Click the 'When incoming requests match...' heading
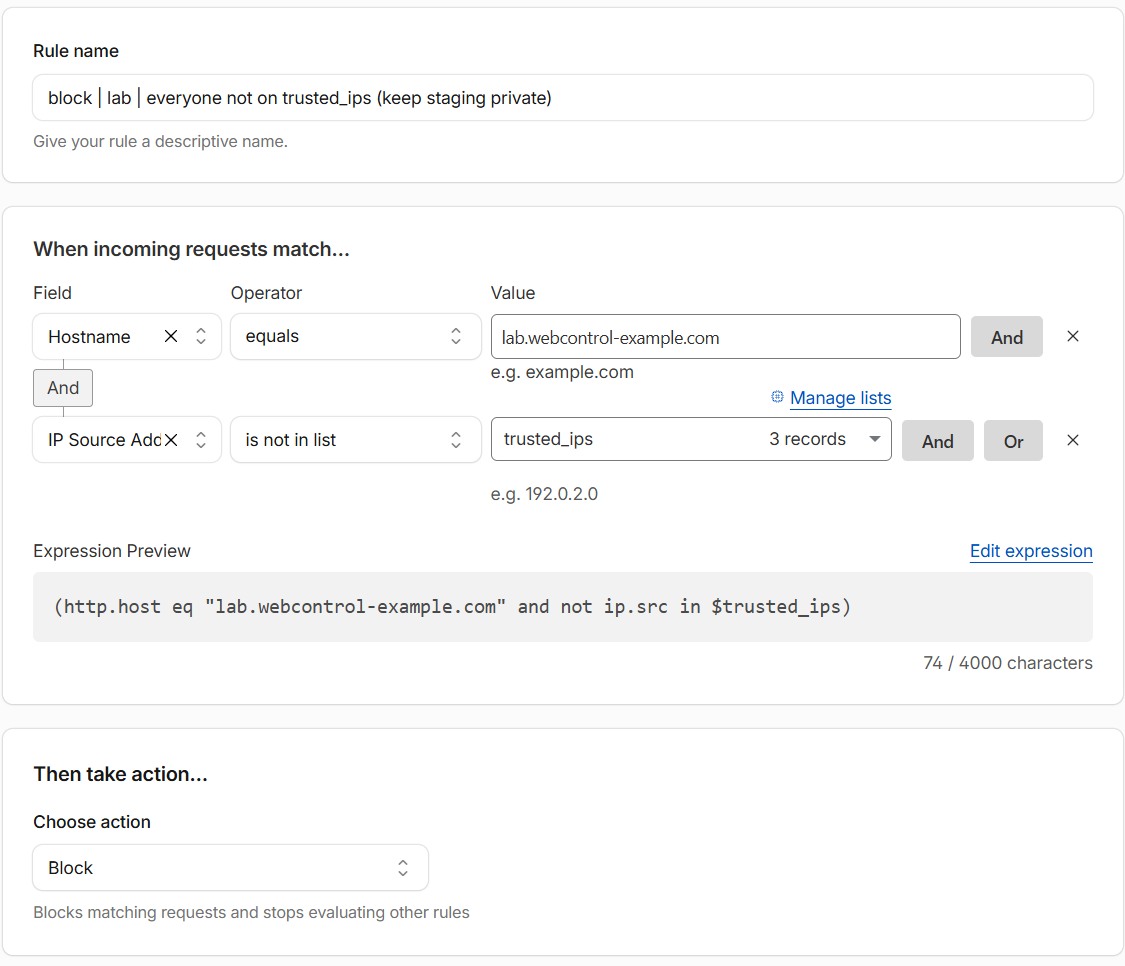 [x=192, y=249]
